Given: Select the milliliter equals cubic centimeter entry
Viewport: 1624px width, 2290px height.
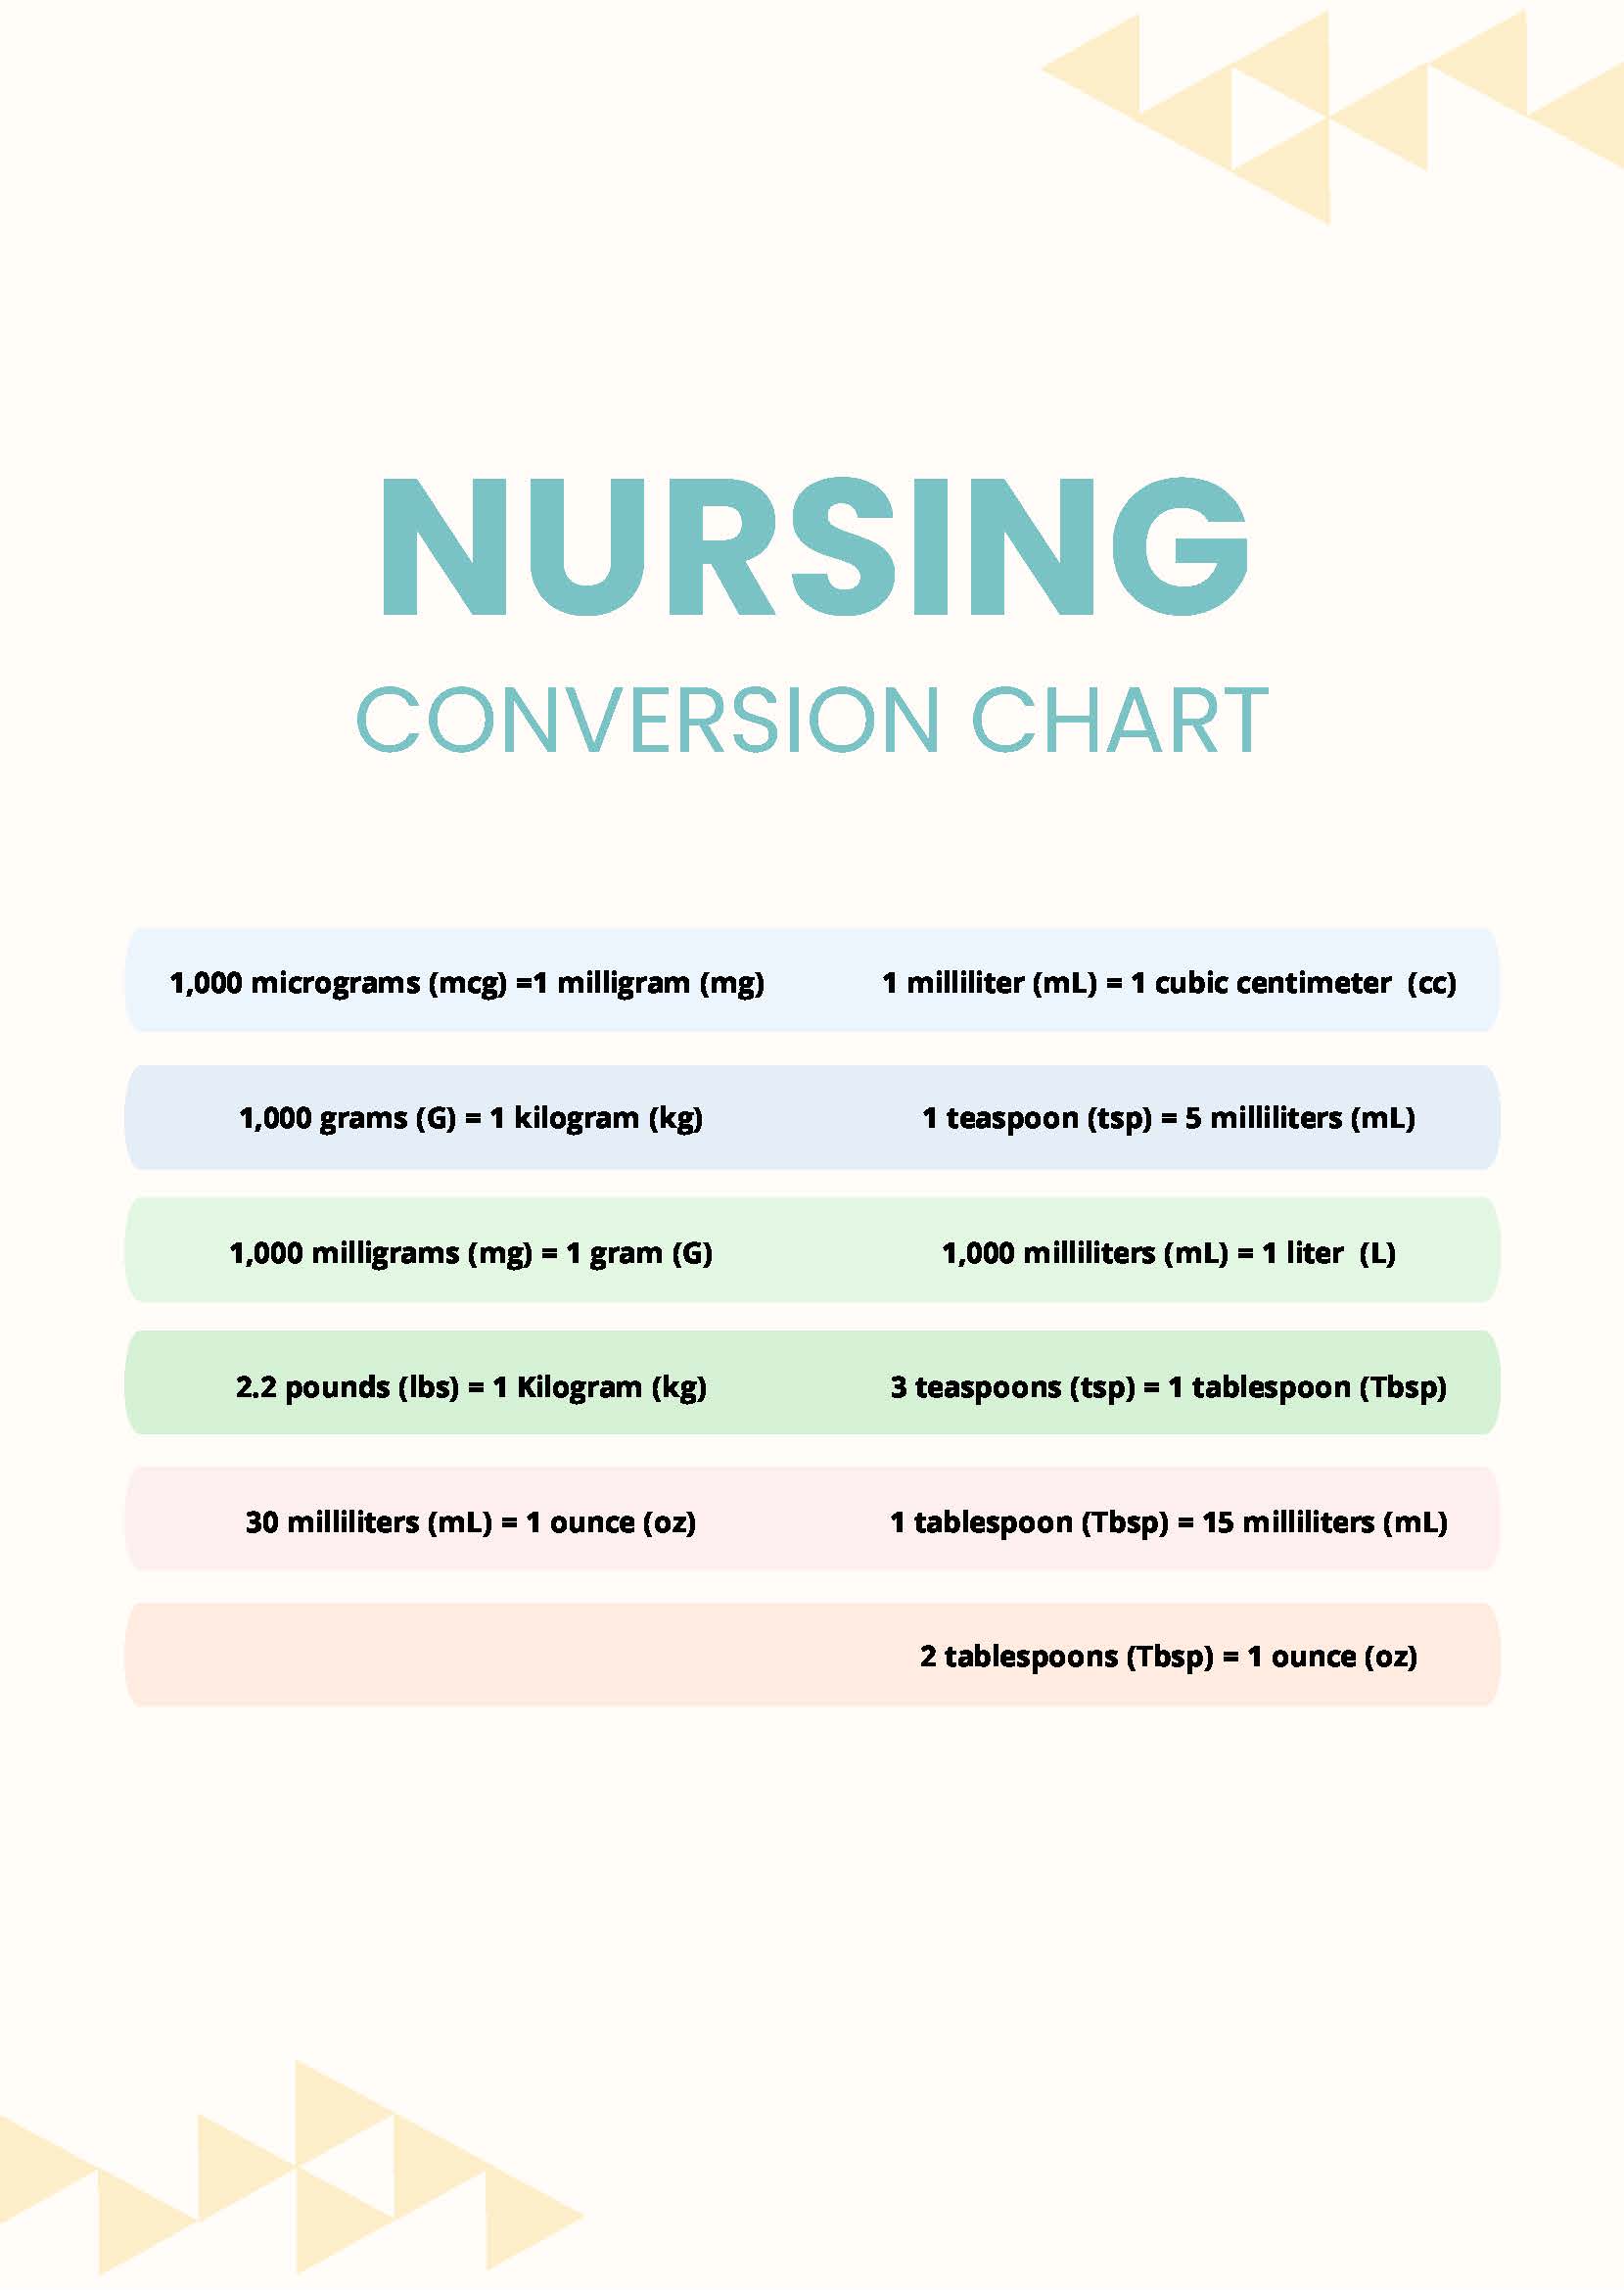Looking at the screenshot, I should pyautogui.click(x=1169, y=983).
